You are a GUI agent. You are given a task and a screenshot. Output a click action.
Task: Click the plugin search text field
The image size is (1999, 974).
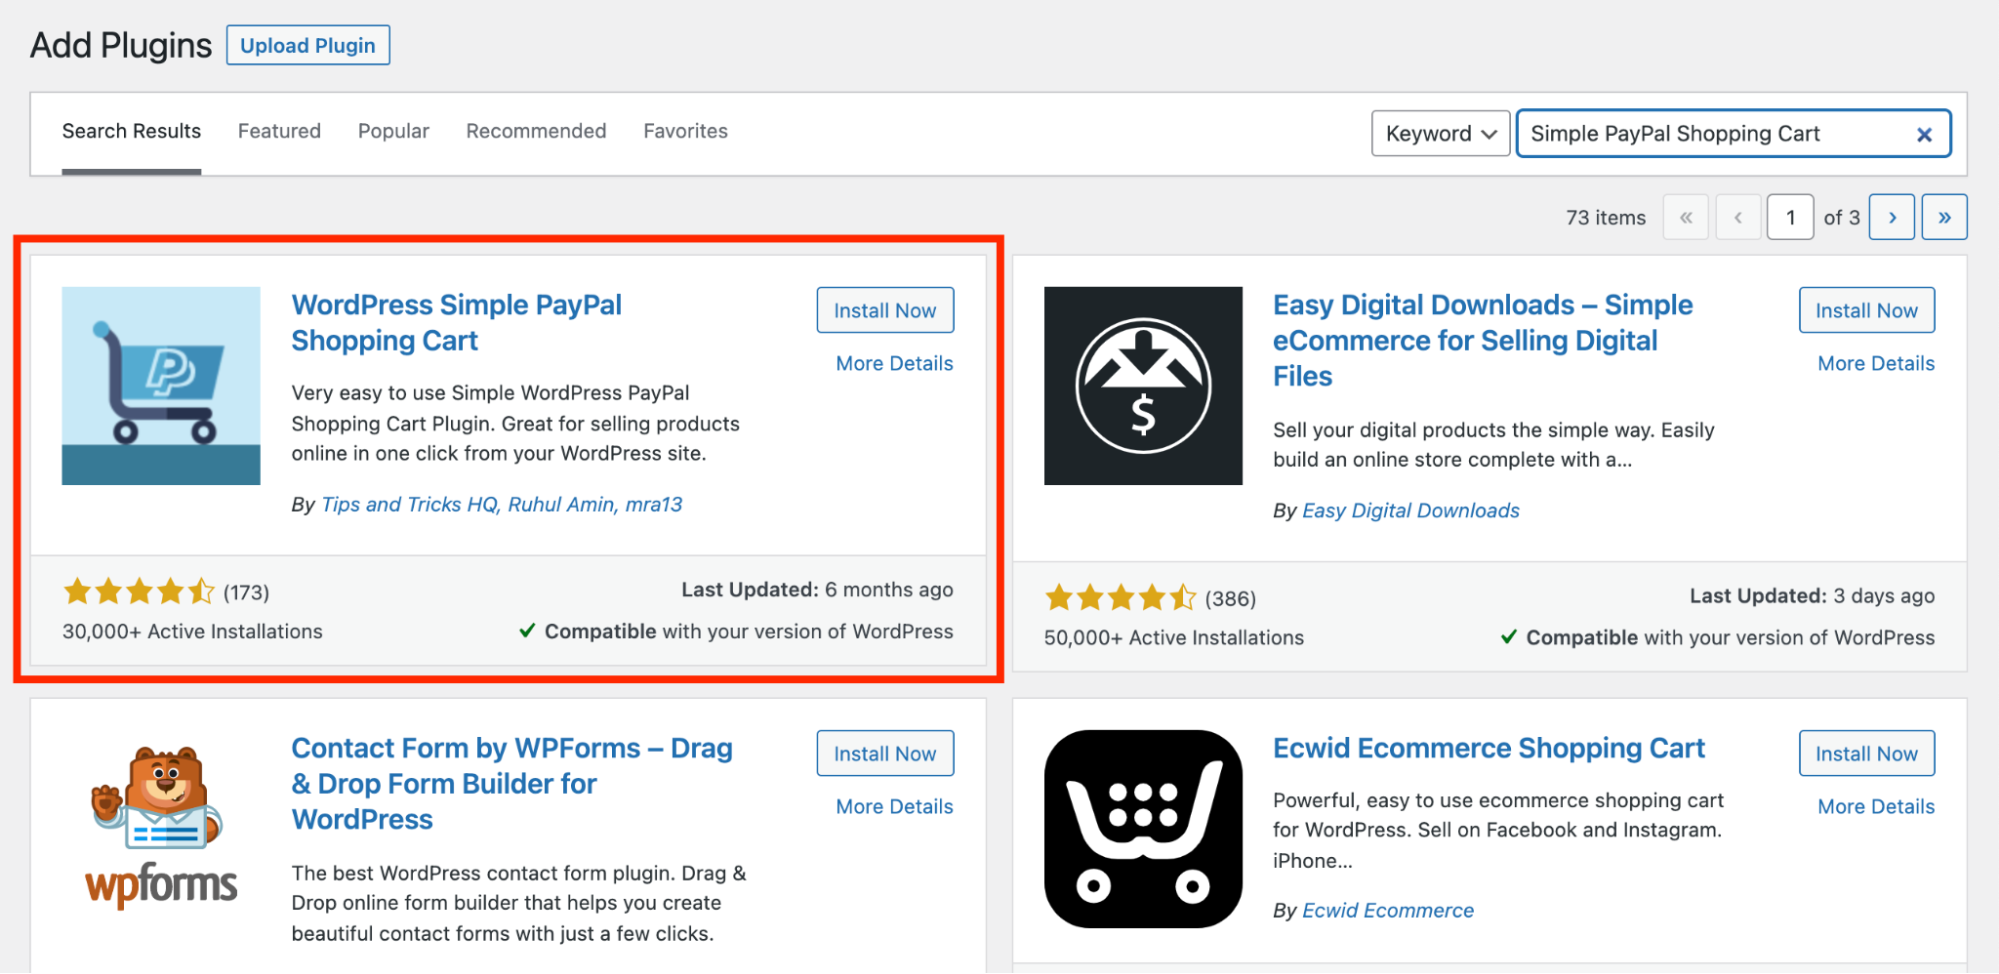point(1715,134)
